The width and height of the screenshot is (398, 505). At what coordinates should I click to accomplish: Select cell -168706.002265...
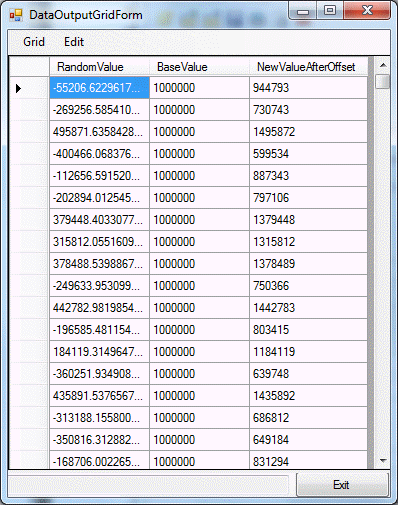[100, 460]
